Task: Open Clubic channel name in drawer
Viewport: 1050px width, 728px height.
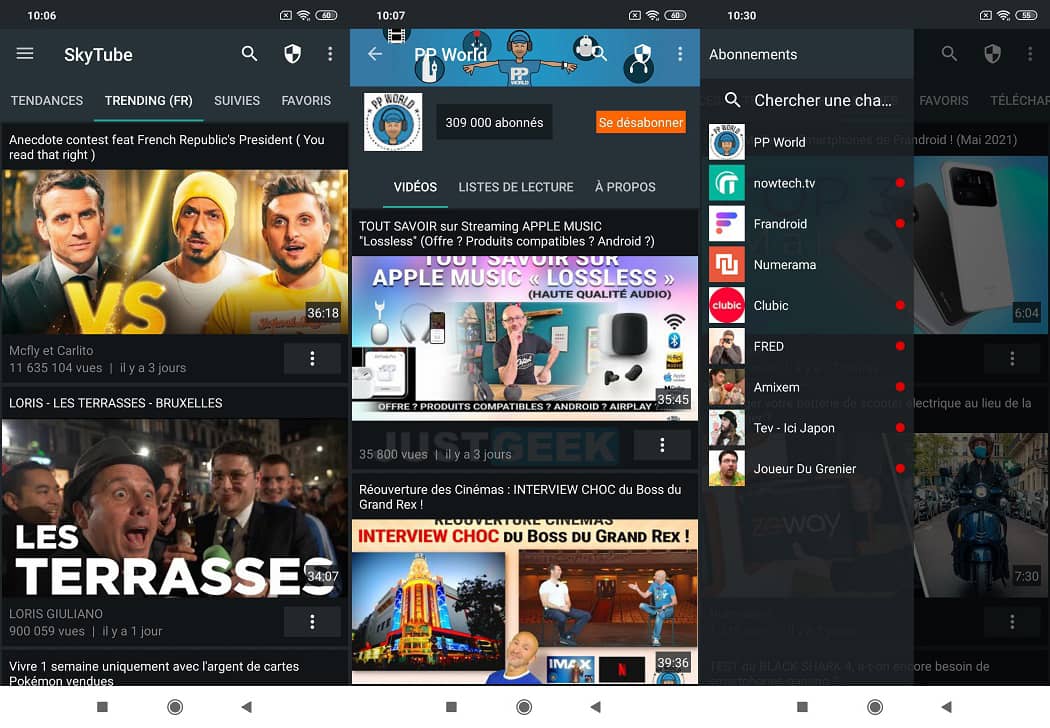Action: coord(771,305)
